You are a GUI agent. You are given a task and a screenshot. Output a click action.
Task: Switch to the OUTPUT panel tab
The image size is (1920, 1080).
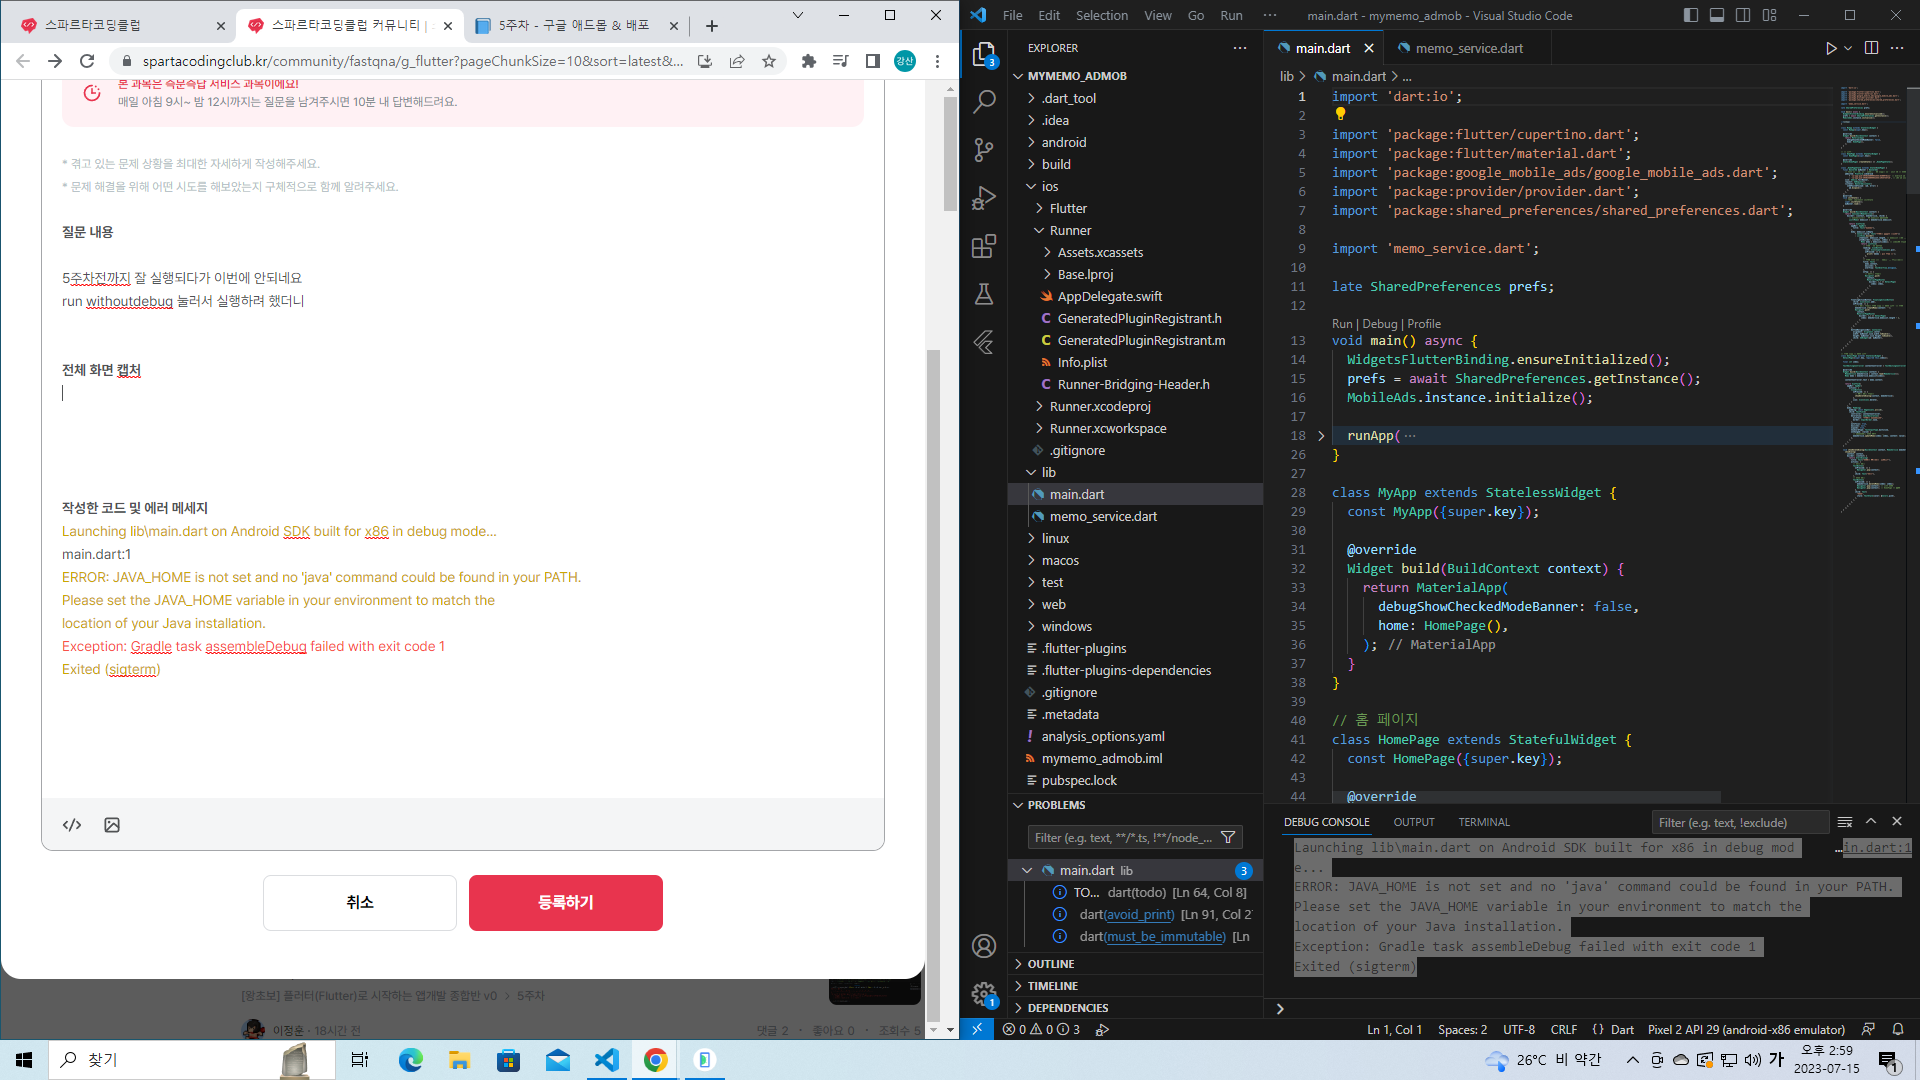point(1414,822)
